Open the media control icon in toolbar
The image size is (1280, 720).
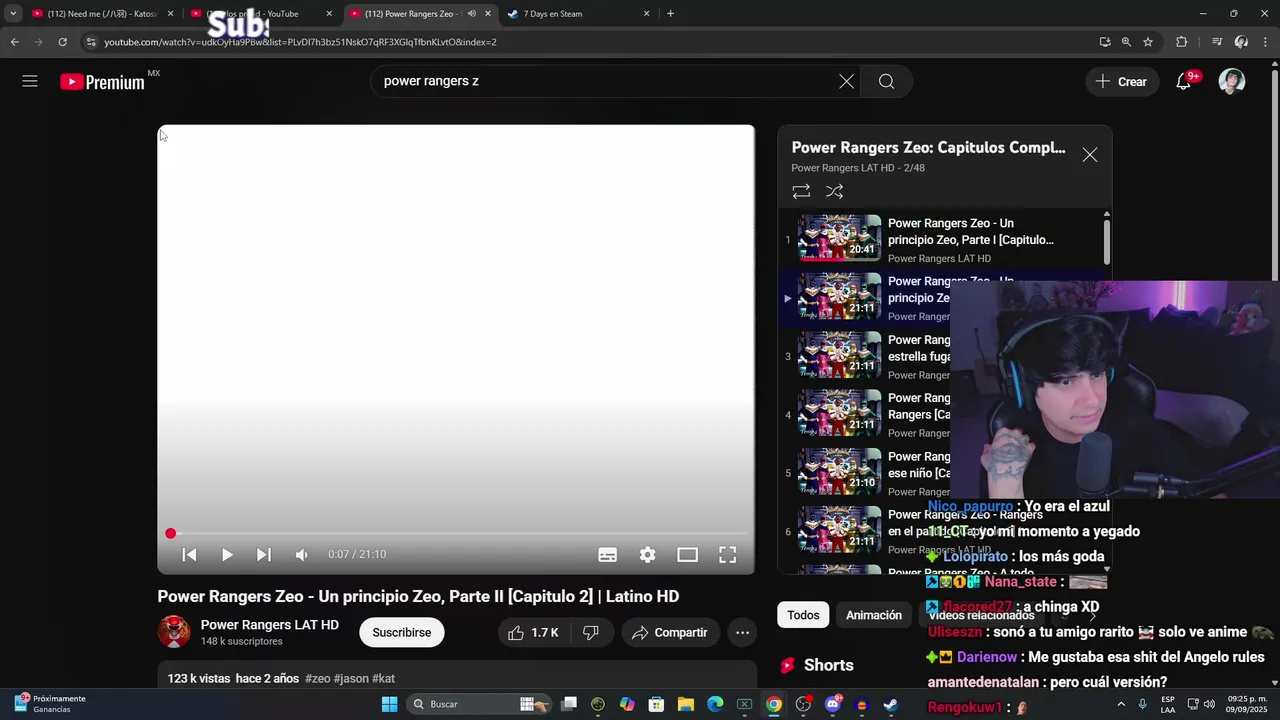[1216, 42]
